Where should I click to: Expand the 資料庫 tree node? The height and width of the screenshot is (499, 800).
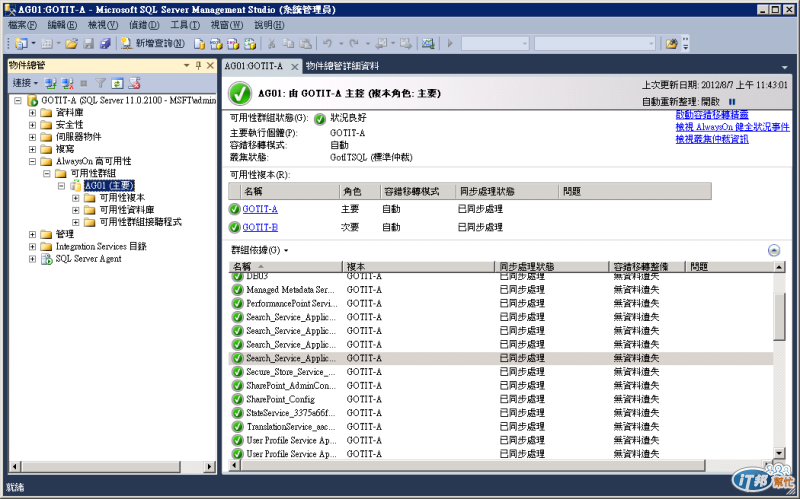32,113
